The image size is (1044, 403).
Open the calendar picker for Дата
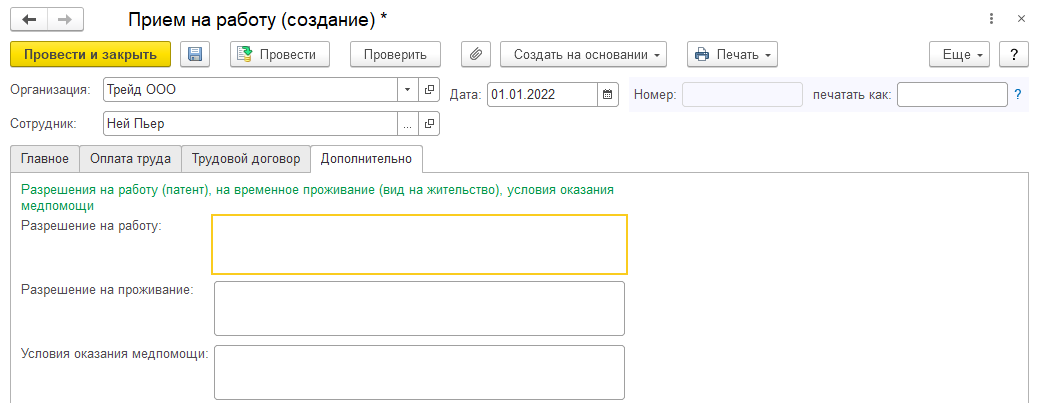pyautogui.click(x=607, y=95)
